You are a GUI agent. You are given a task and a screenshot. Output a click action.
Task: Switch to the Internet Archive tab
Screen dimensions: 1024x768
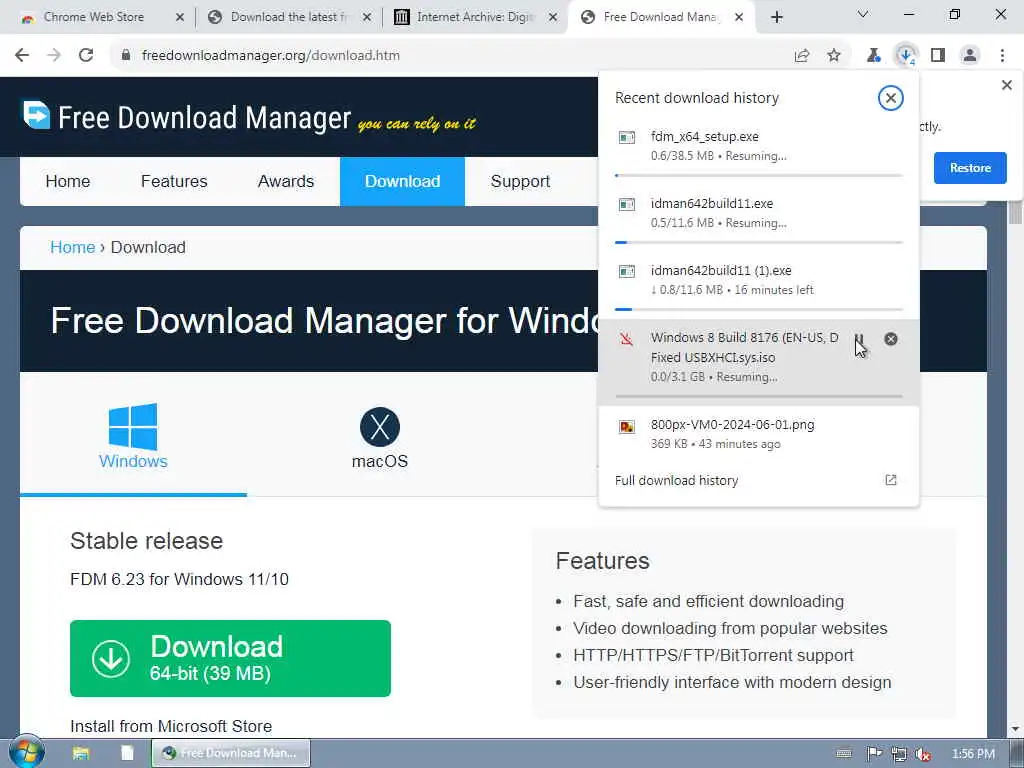click(x=475, y=17)
